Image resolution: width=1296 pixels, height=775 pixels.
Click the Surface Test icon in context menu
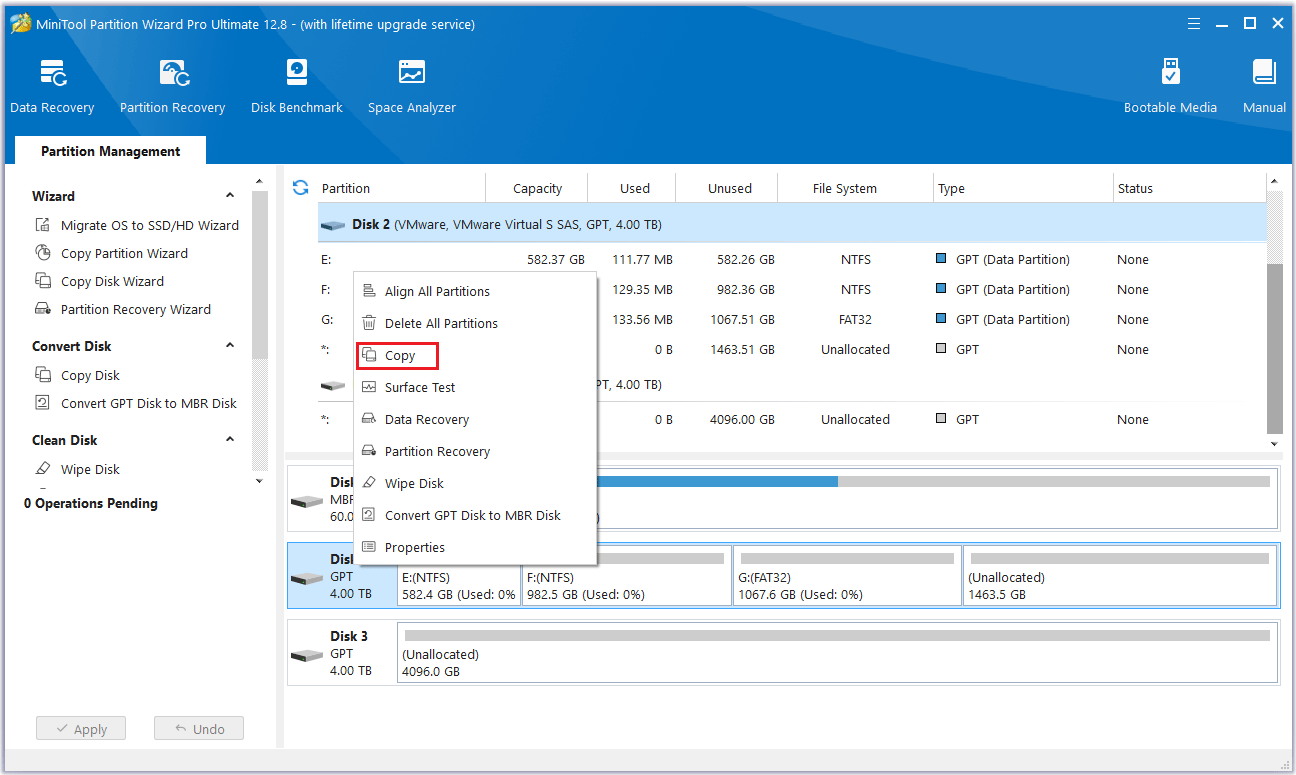point(369,387)
